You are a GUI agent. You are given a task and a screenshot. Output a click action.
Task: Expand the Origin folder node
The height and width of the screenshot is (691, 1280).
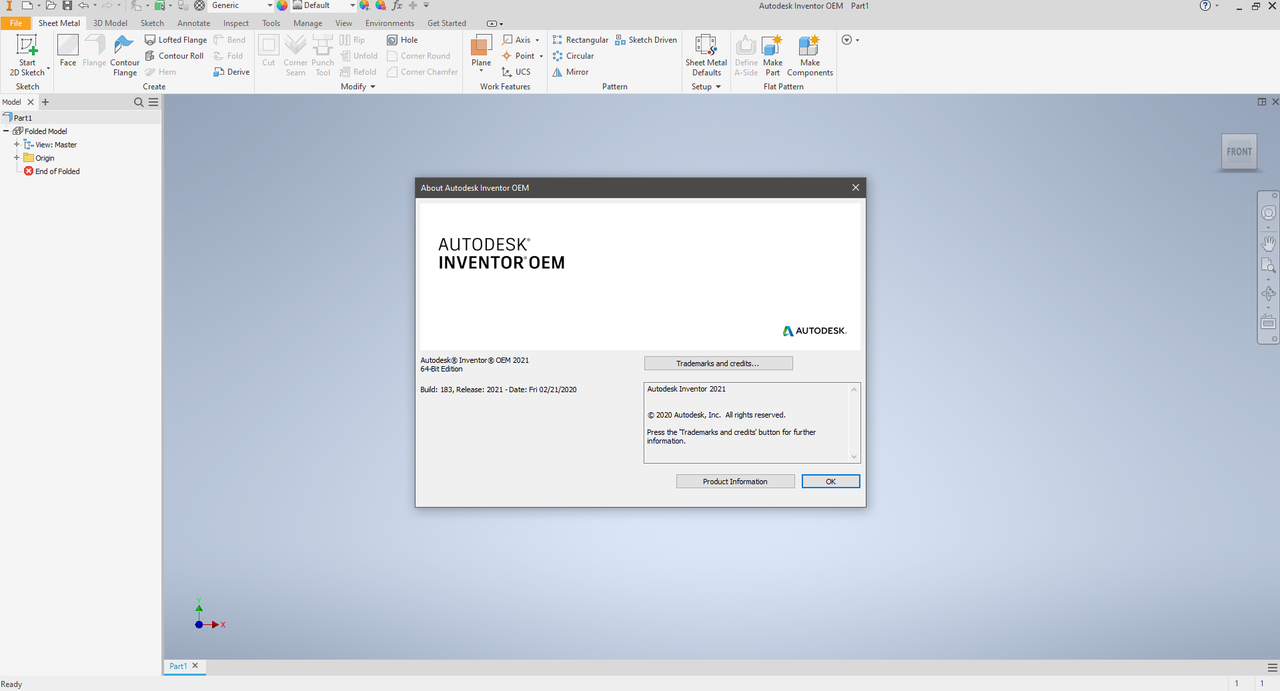pos(17,158)
